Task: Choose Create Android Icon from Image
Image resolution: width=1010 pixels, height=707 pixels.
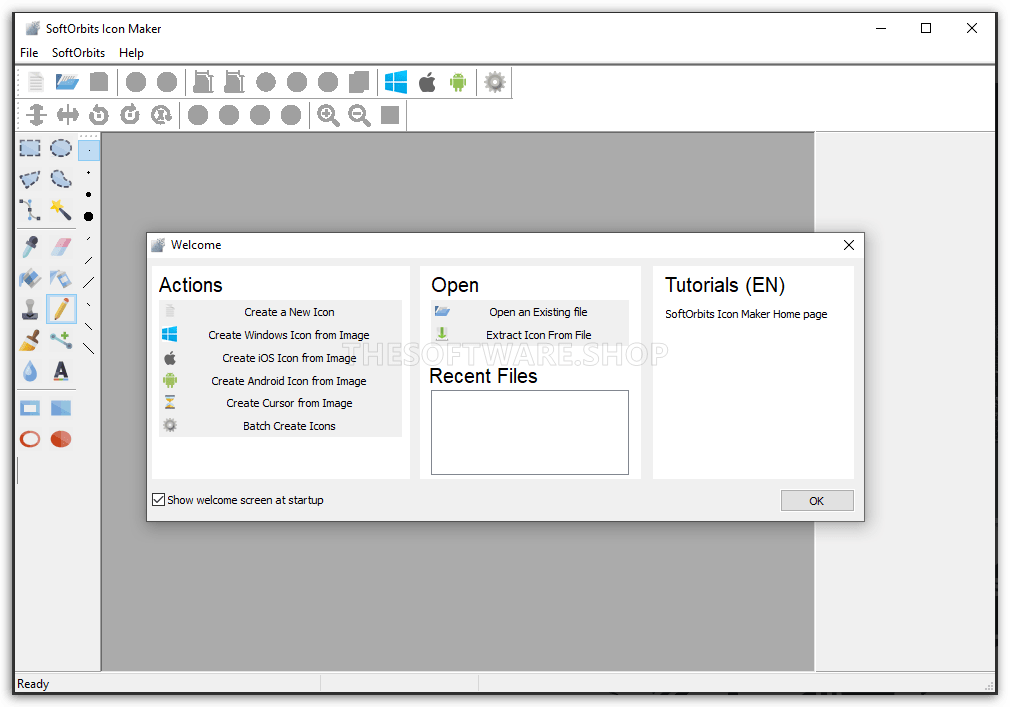Action: pyautogui.click(x=280, y=381)
